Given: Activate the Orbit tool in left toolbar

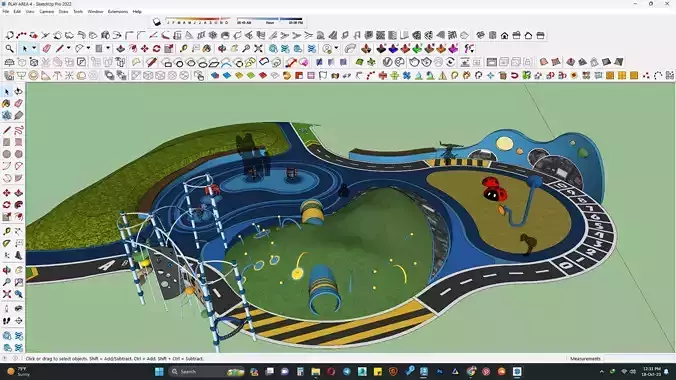Looking at the screenshot, I should tap(6, 270).
